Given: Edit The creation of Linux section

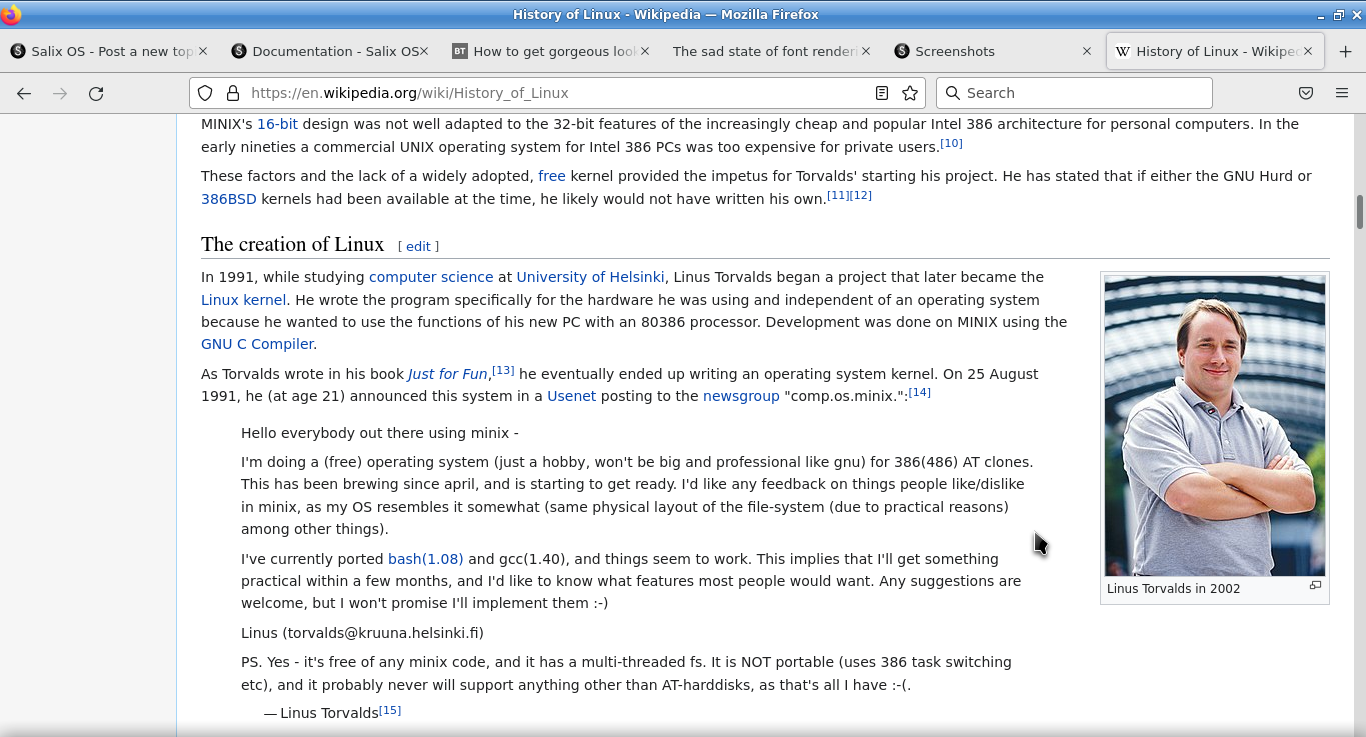Looking at the screenshot, I should (418, 246).
